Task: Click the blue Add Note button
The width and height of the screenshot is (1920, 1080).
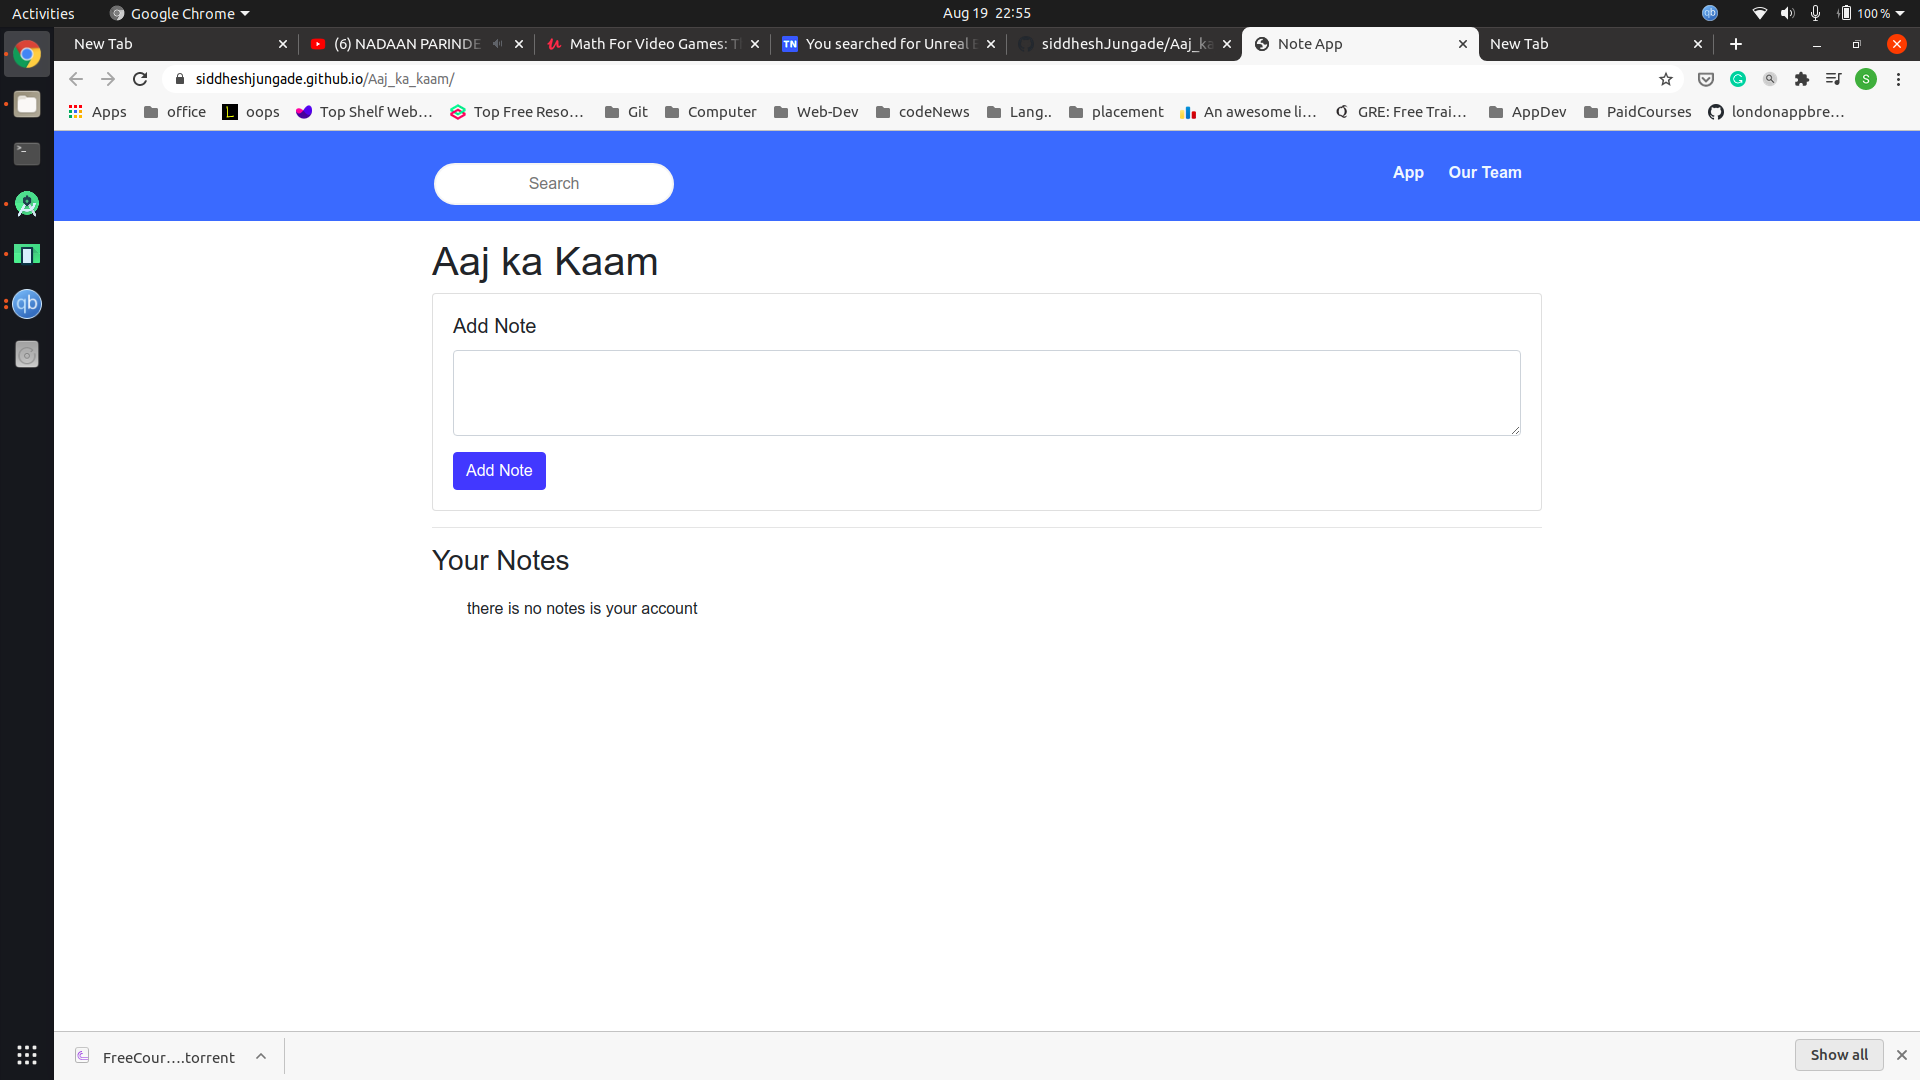Action: (499, 471)
